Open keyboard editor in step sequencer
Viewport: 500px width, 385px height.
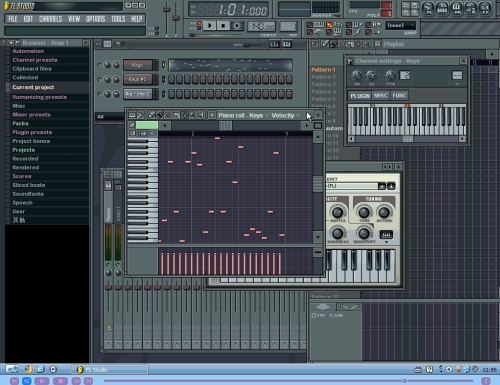287,44
